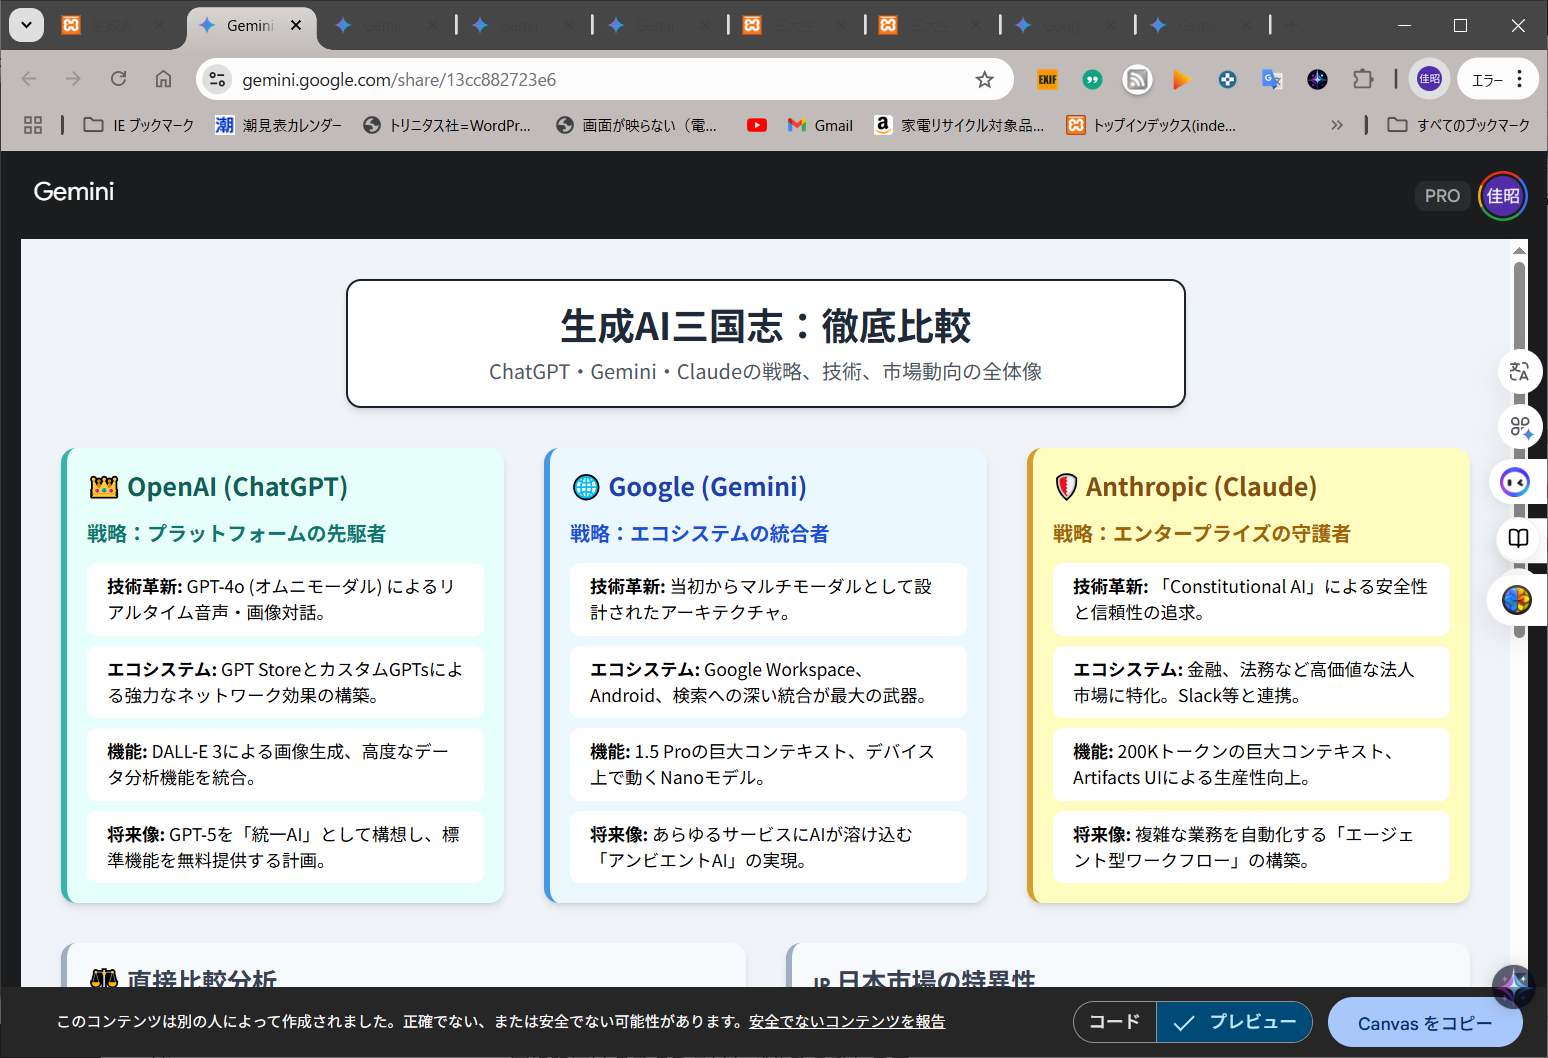Open the Chrome profile avatar 佳昭
1548x1058 pixels.
tap(1429, 79)
